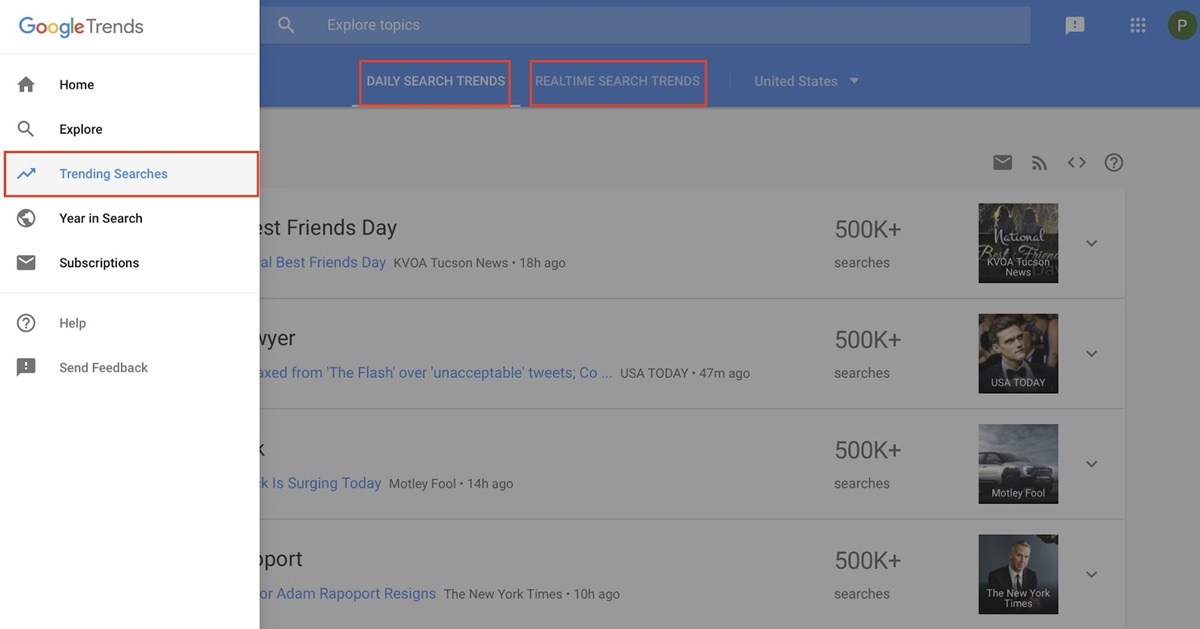The height and width of the screenshot is (629, 1200).
Task: Click the Send Feedback sidebar item
Action: coord(103,367)
